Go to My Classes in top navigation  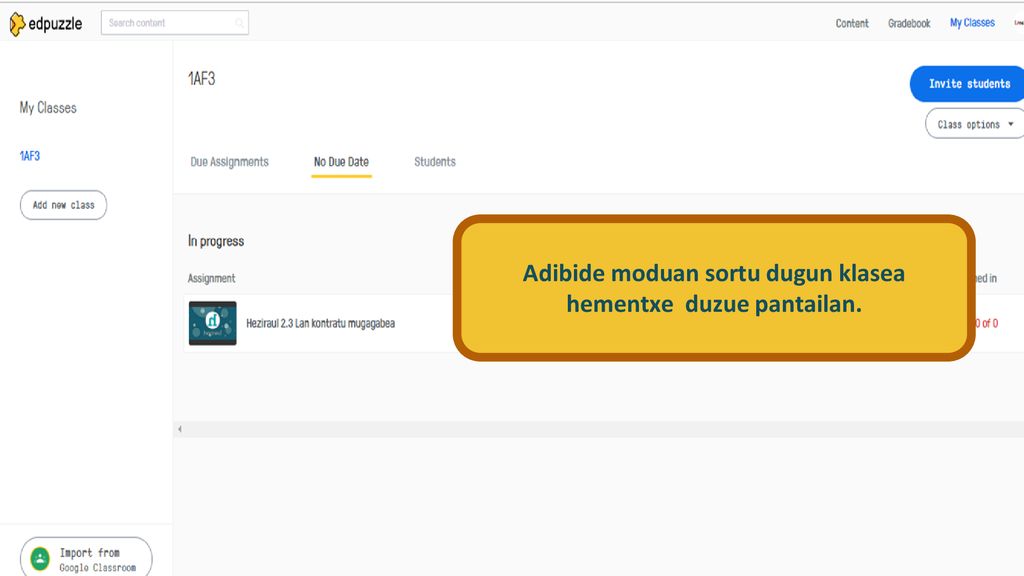coord(972,23)
